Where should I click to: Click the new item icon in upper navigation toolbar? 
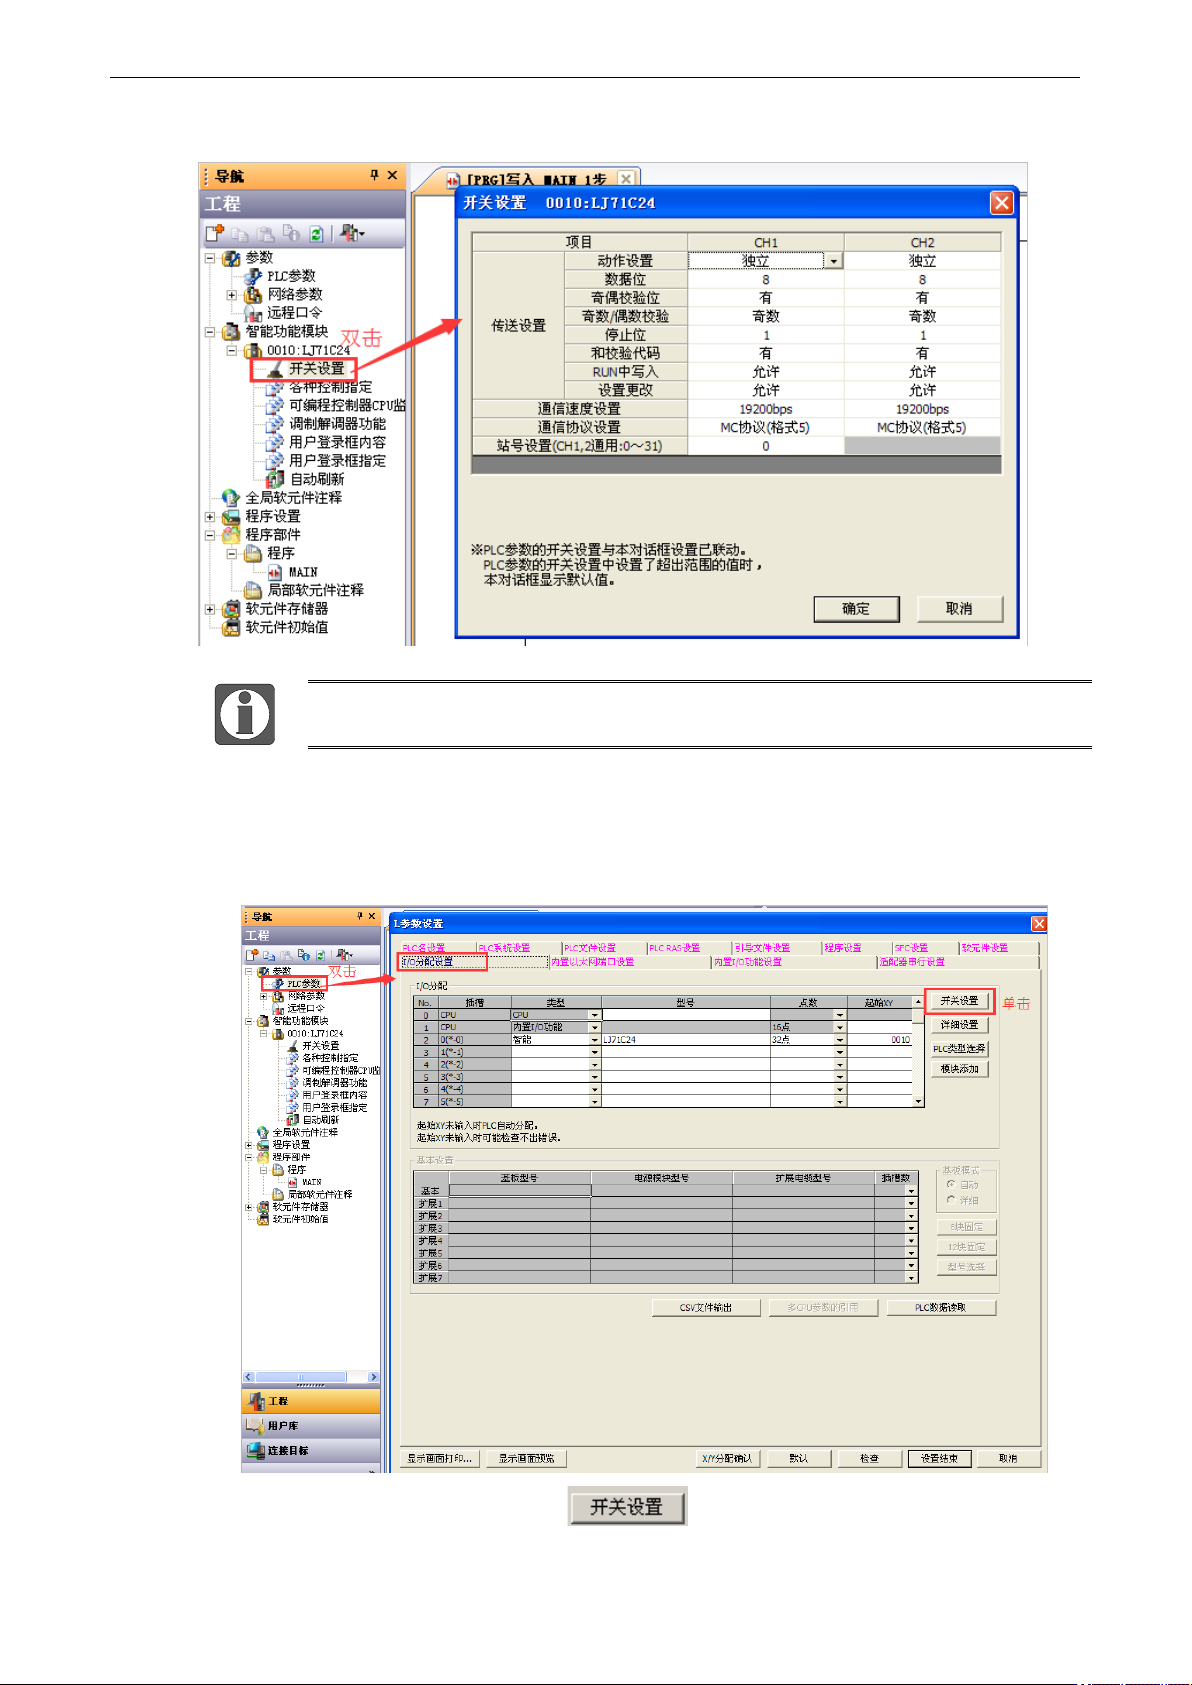click(x=214, y=234)
